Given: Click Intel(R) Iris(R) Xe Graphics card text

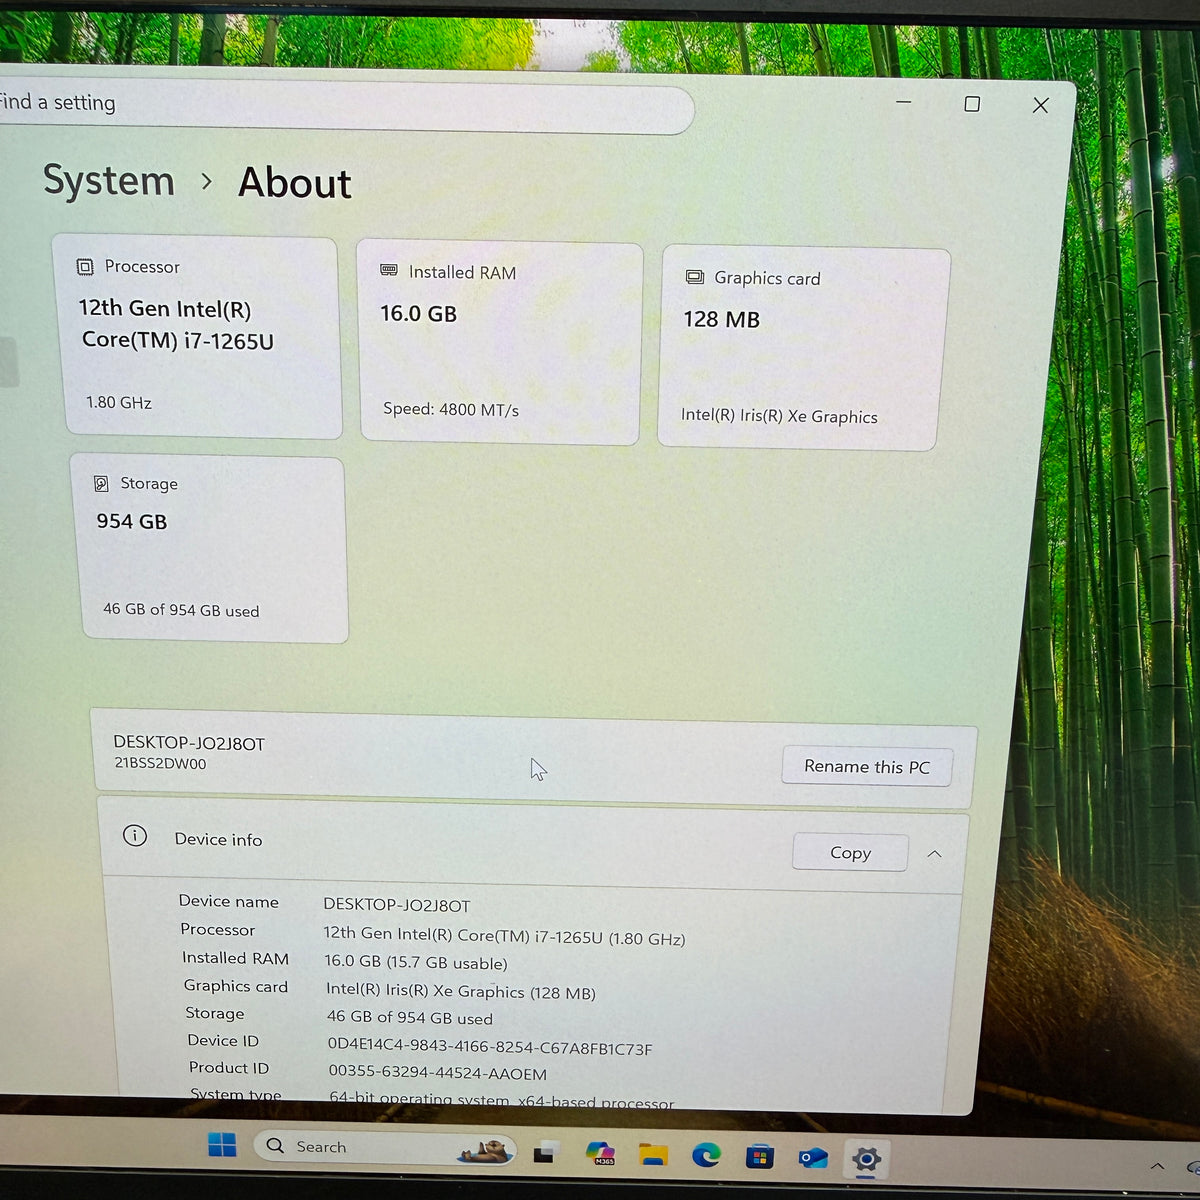Looking at the screenshot, I should click(779, 416).
